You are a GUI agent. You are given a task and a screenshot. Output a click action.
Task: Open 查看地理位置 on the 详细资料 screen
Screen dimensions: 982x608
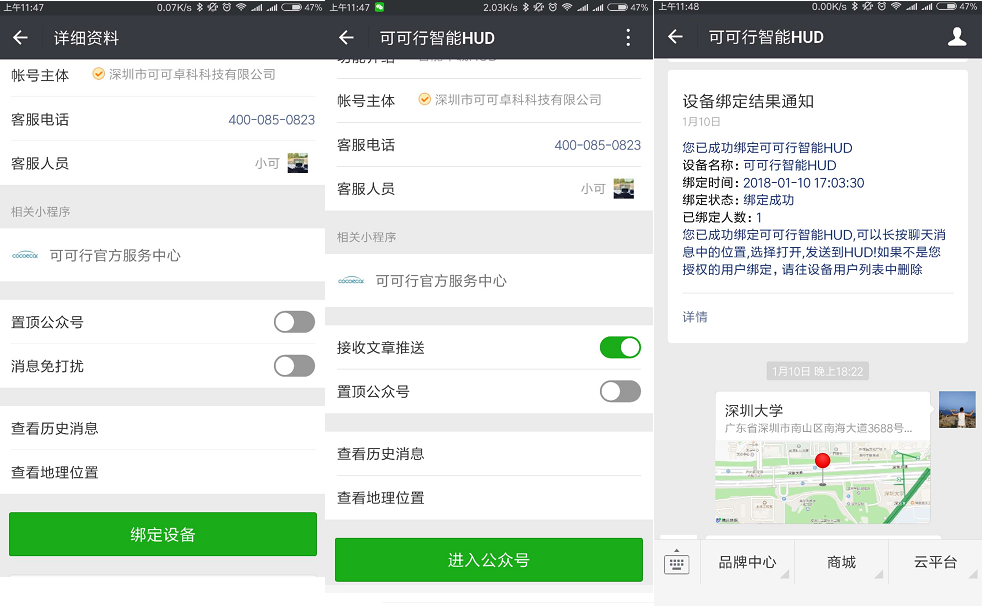point(162,472)
